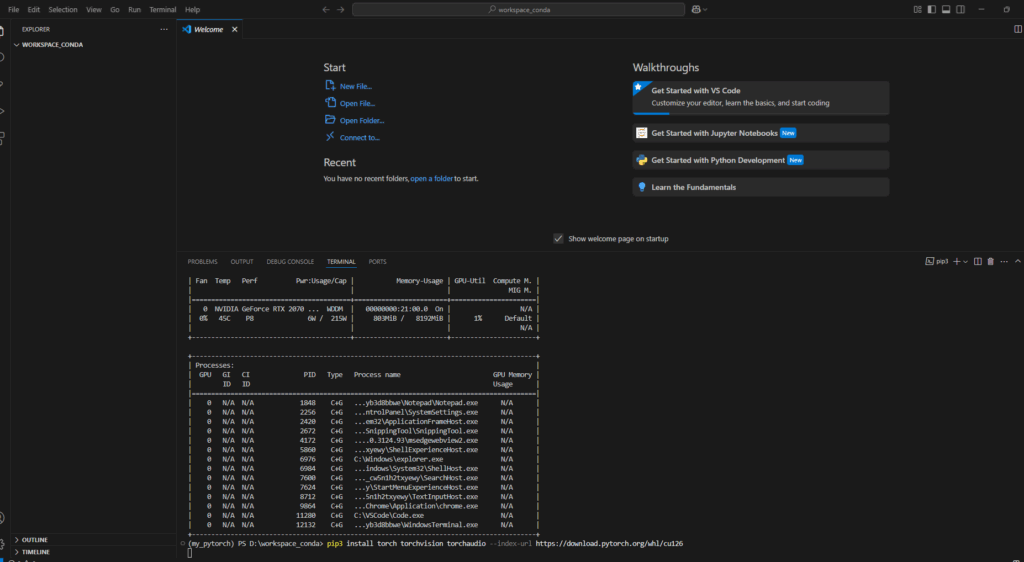
Task: Uncheck Show welcome page on startup
Action: 558,238
